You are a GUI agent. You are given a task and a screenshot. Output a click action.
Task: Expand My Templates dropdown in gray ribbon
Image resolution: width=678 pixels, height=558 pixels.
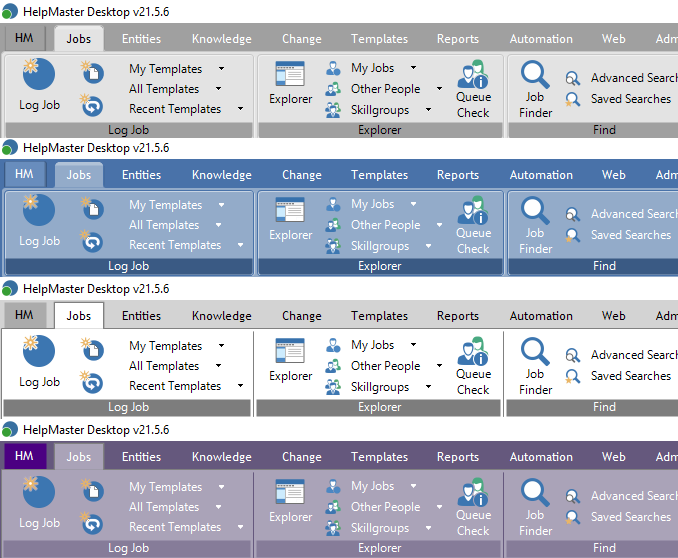221,68
